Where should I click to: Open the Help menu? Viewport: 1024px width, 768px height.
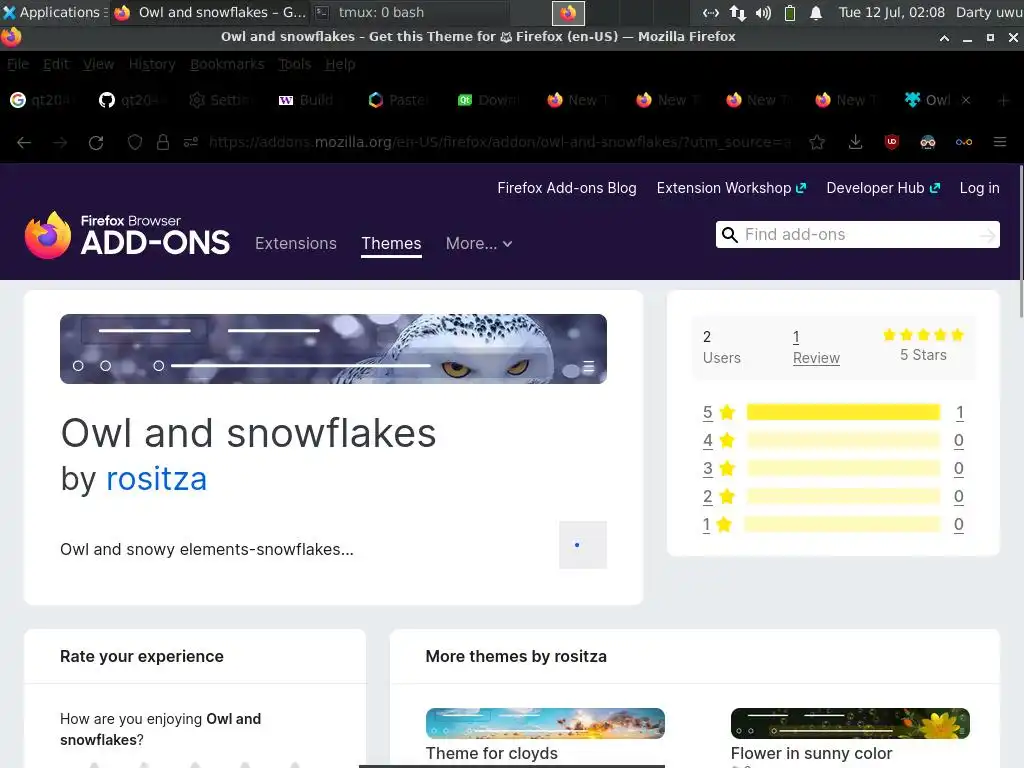click(x=340, y=64)
